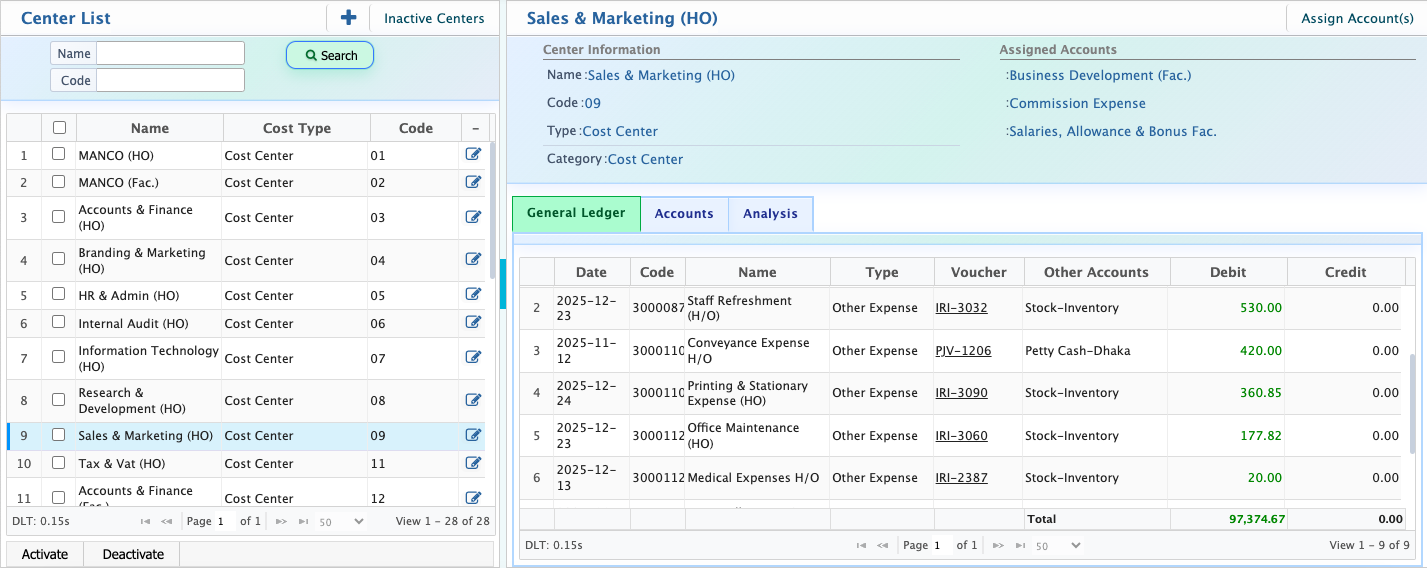Open the Analysis tab

point(770,214)
